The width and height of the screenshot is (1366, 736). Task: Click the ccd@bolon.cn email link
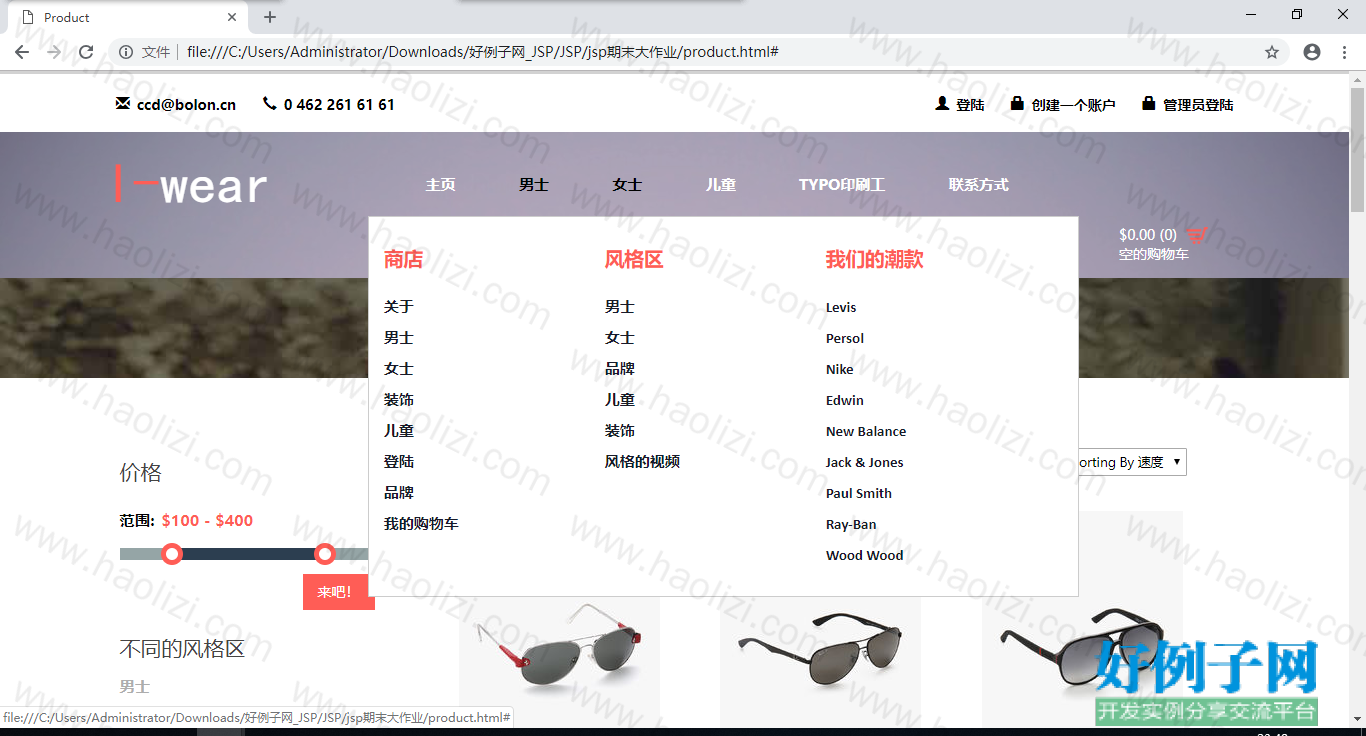point(187,104)
